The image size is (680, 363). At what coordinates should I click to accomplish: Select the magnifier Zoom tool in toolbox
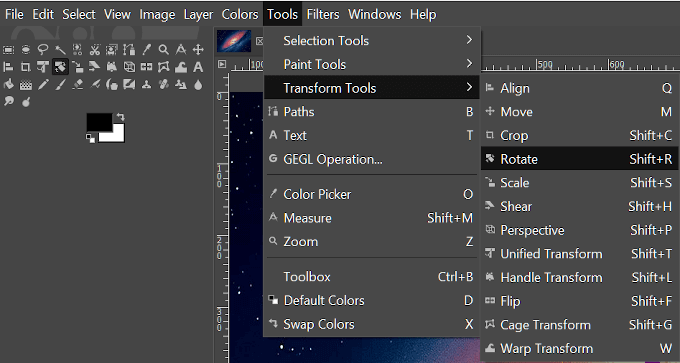[163, 49]
